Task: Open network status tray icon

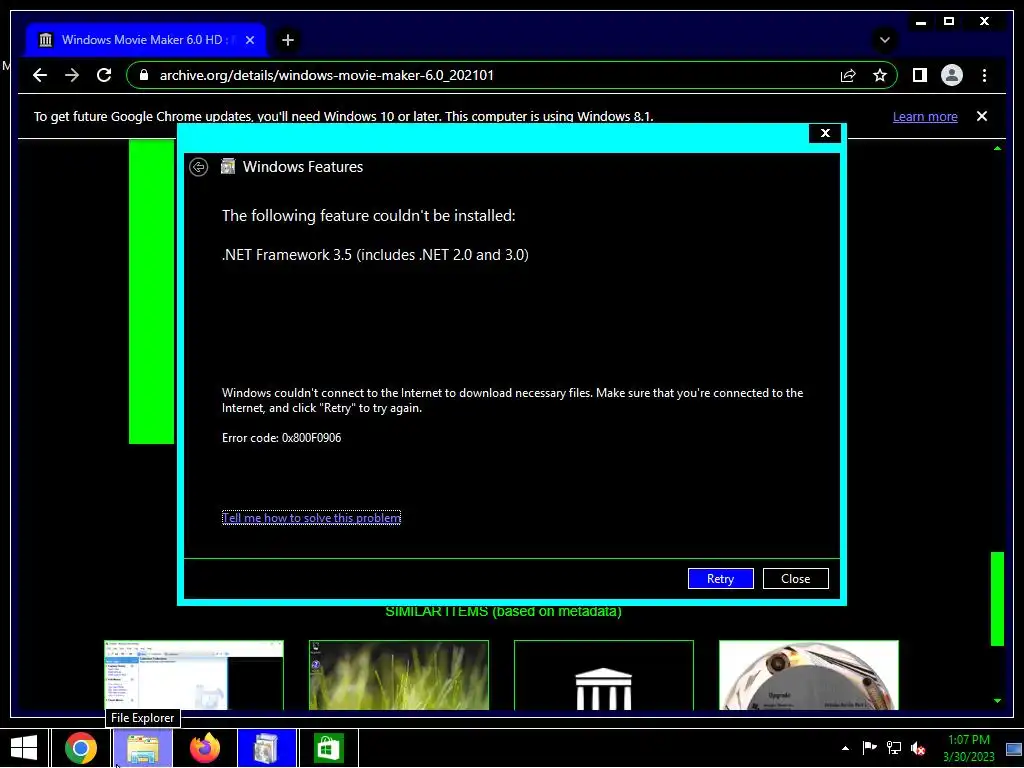Action: [893, 748]
